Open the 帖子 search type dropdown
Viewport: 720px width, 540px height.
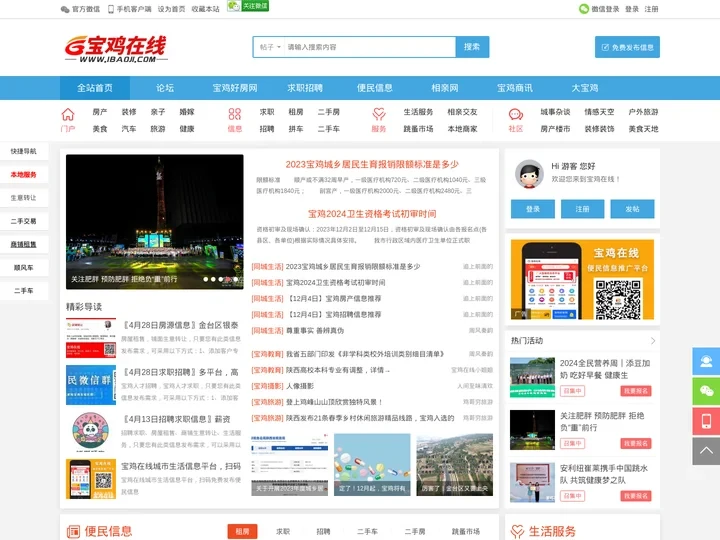[269, 47]
